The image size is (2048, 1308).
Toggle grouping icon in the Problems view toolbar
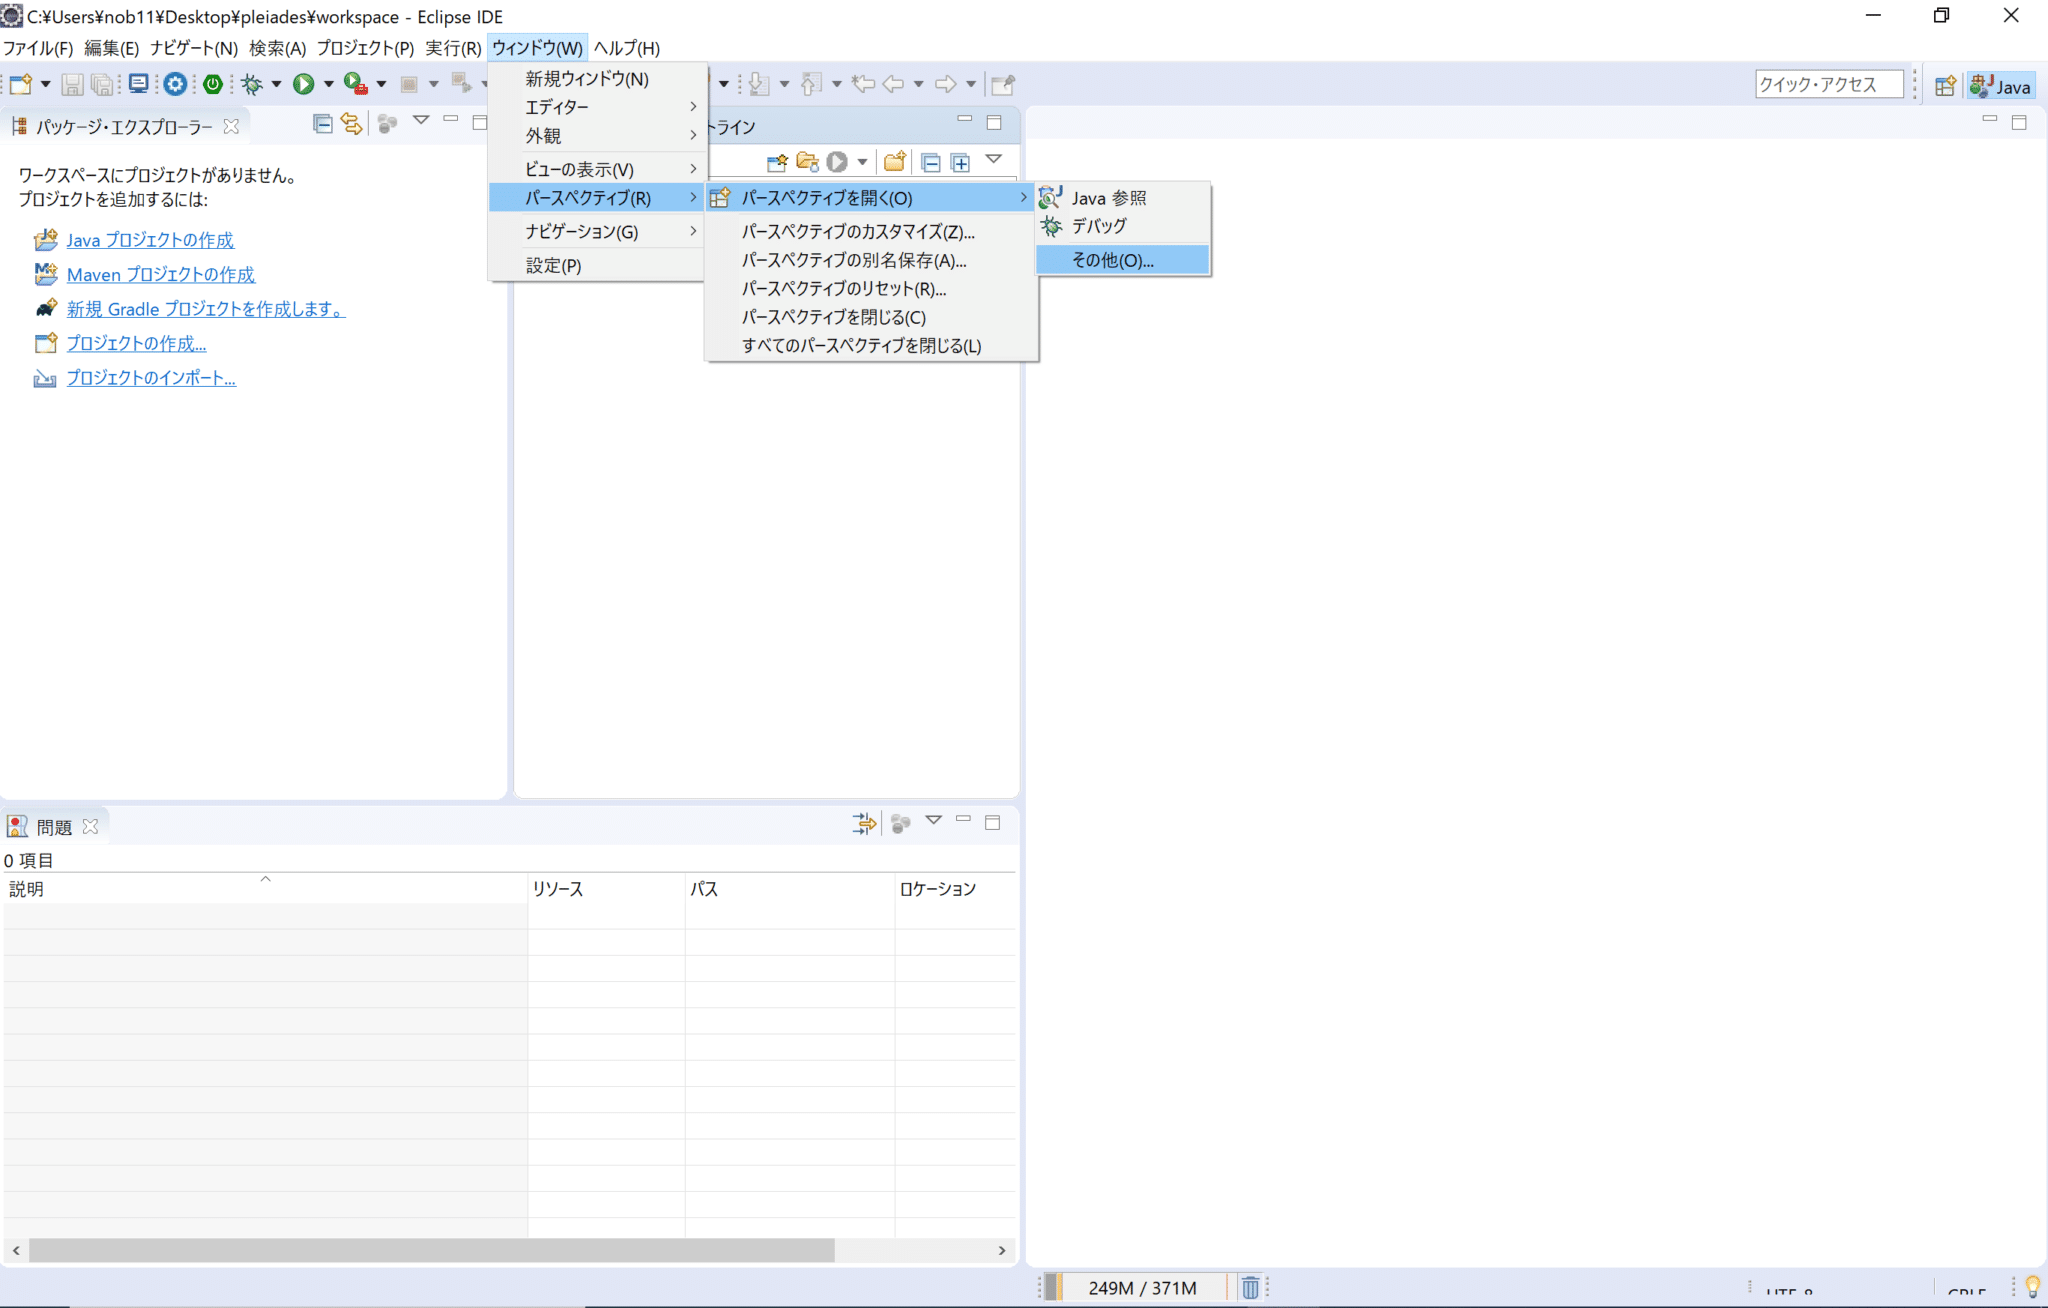(x=899, y=822)
